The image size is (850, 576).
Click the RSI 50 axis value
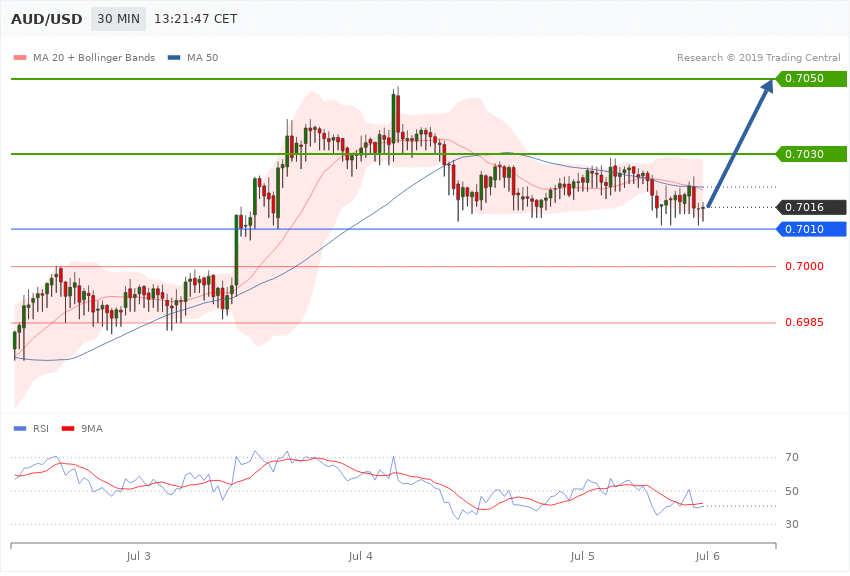click(x=791, y=491)
